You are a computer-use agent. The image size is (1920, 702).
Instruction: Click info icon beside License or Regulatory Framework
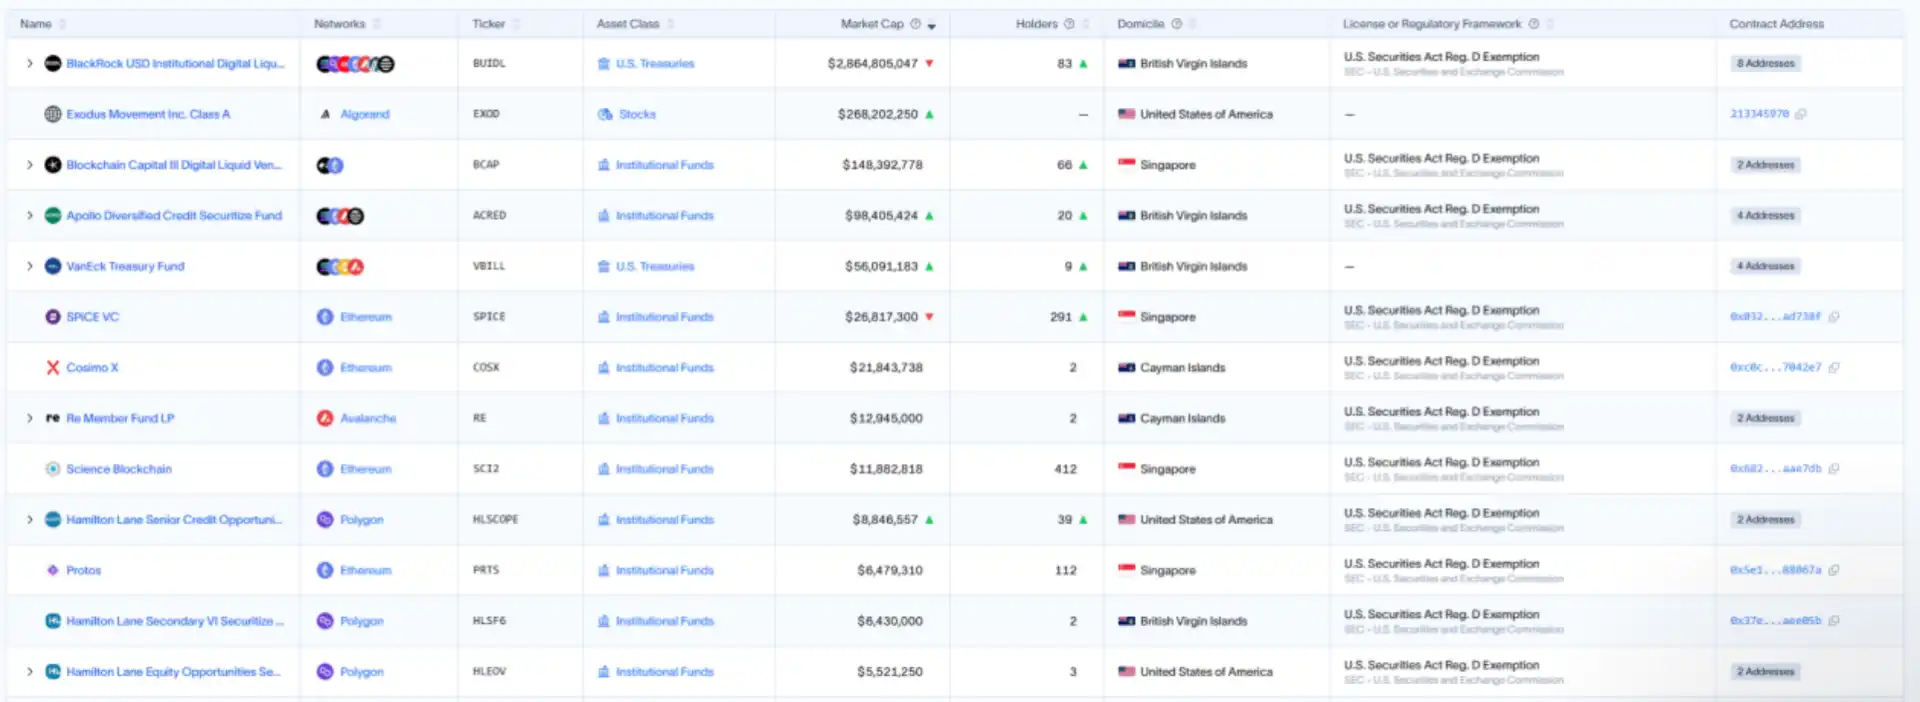pyautogui.click(x=1534, y=24)
